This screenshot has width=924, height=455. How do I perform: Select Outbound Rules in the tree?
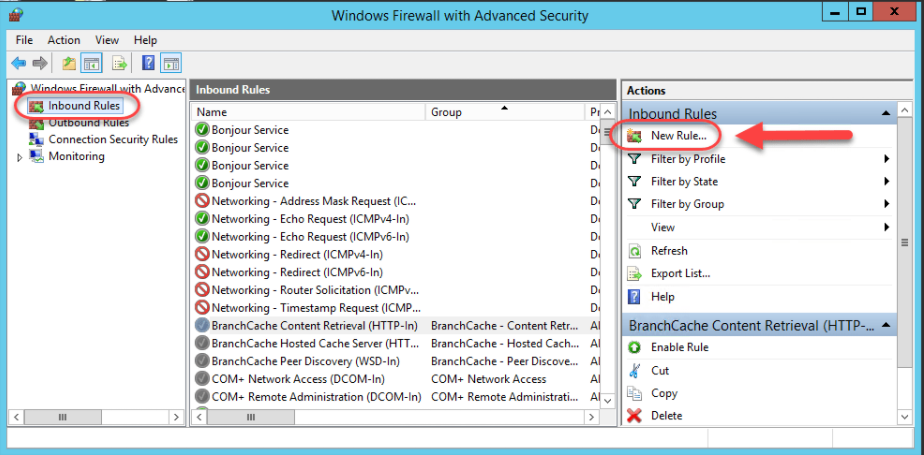click(88, 123)
